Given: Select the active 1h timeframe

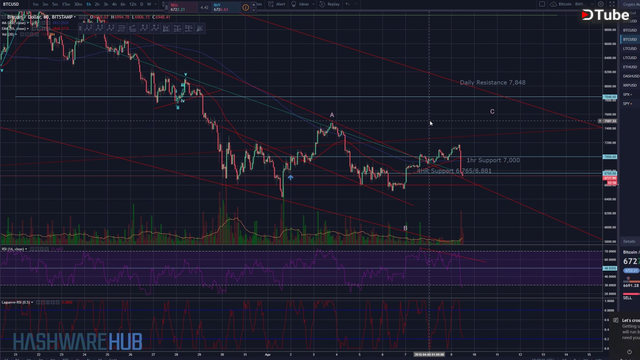Looking at the screenshot, I should pos(89,4).
